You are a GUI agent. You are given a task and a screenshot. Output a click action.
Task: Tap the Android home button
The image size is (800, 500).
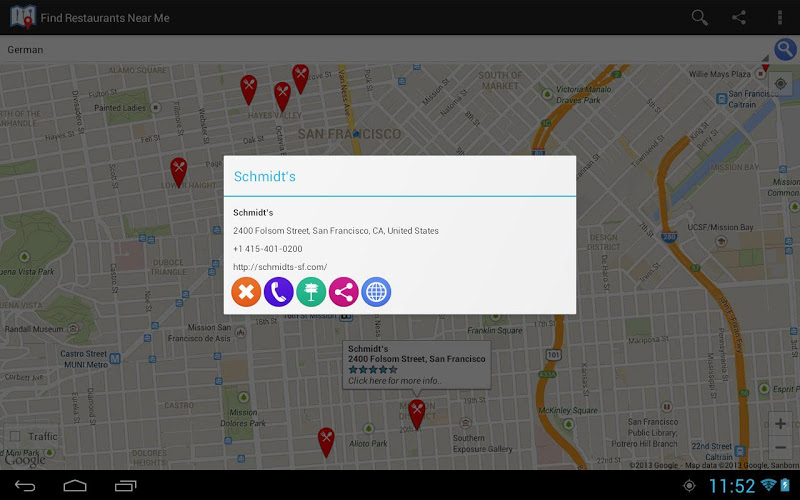coord(75,486)
